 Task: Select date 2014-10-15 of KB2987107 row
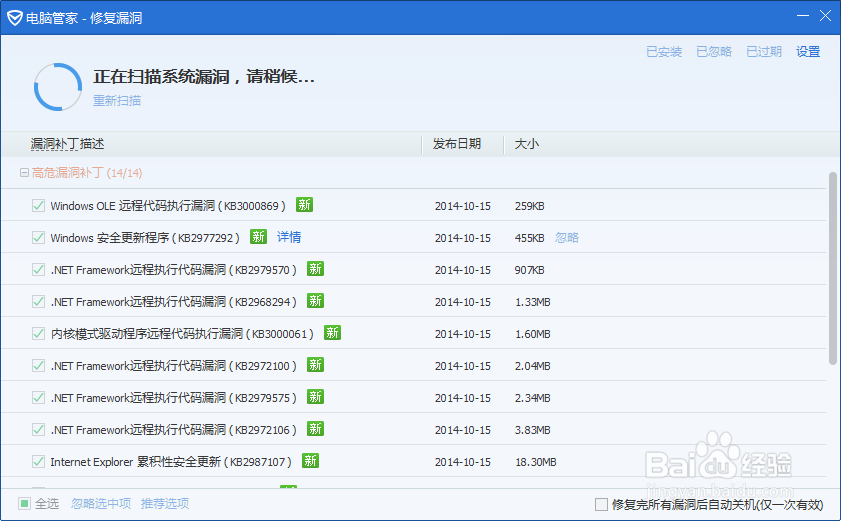(463, 462)
